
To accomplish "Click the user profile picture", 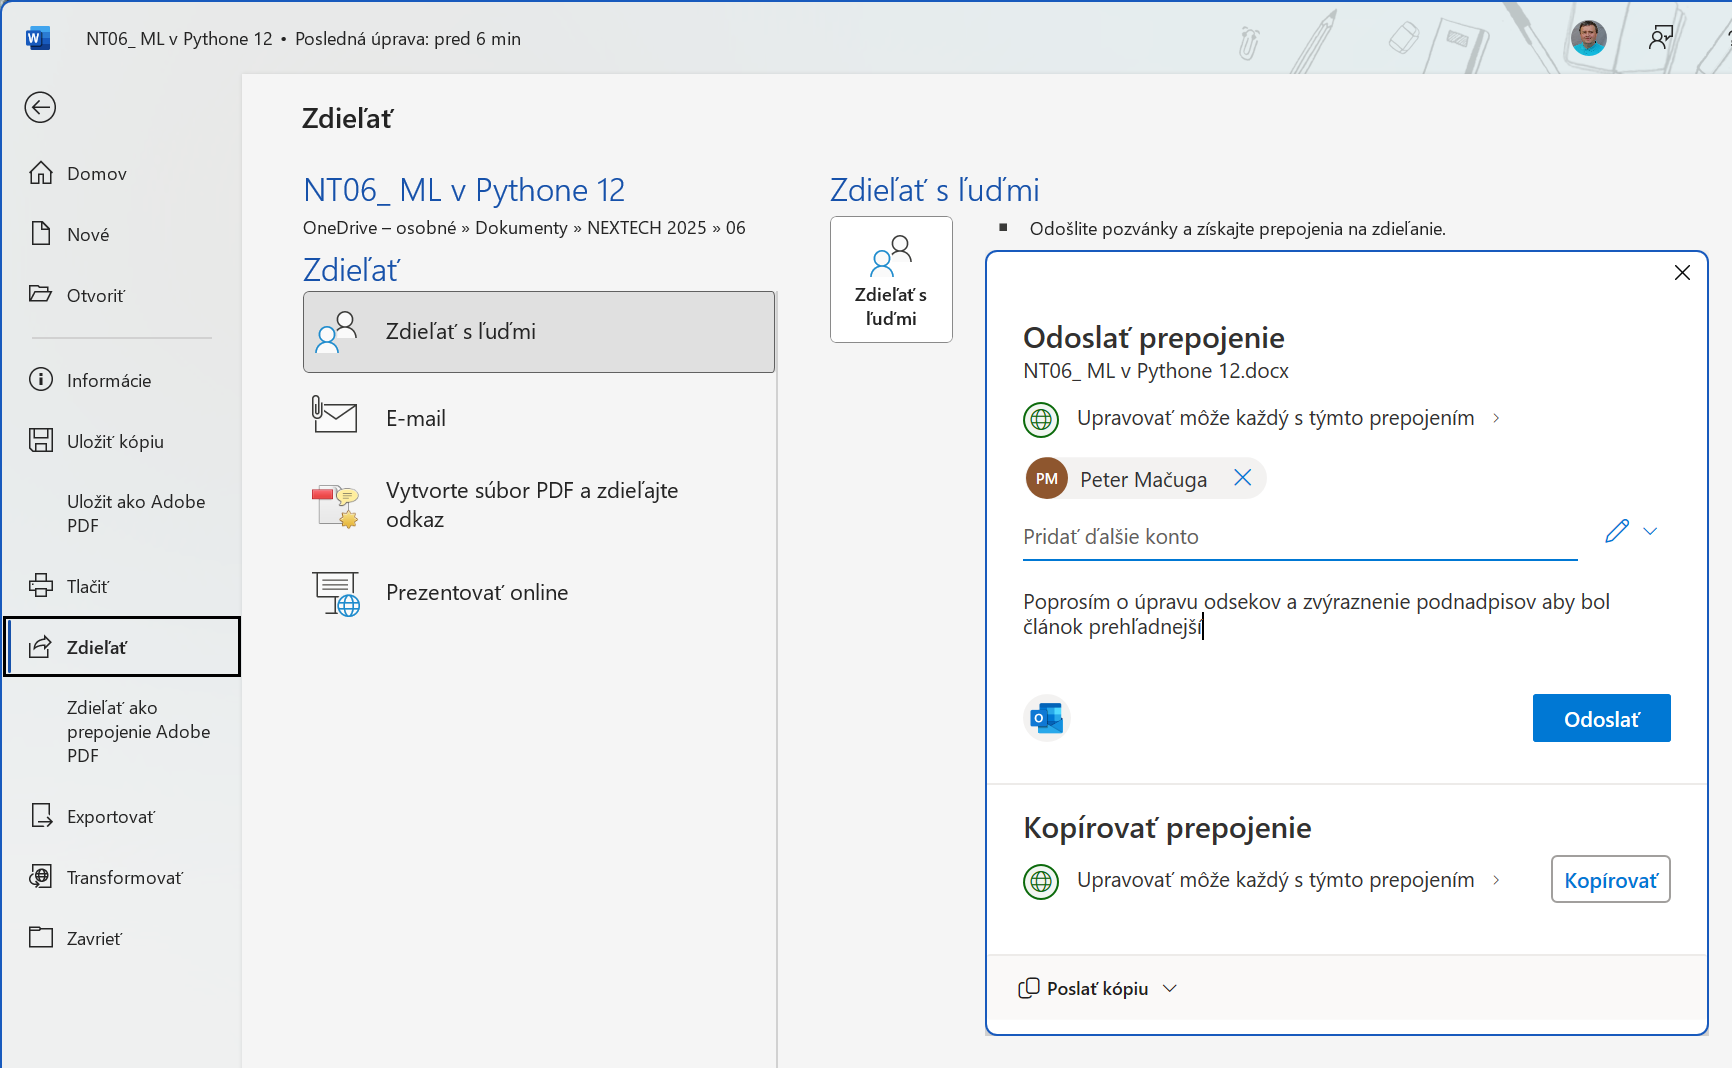I will click(1588, 38).
